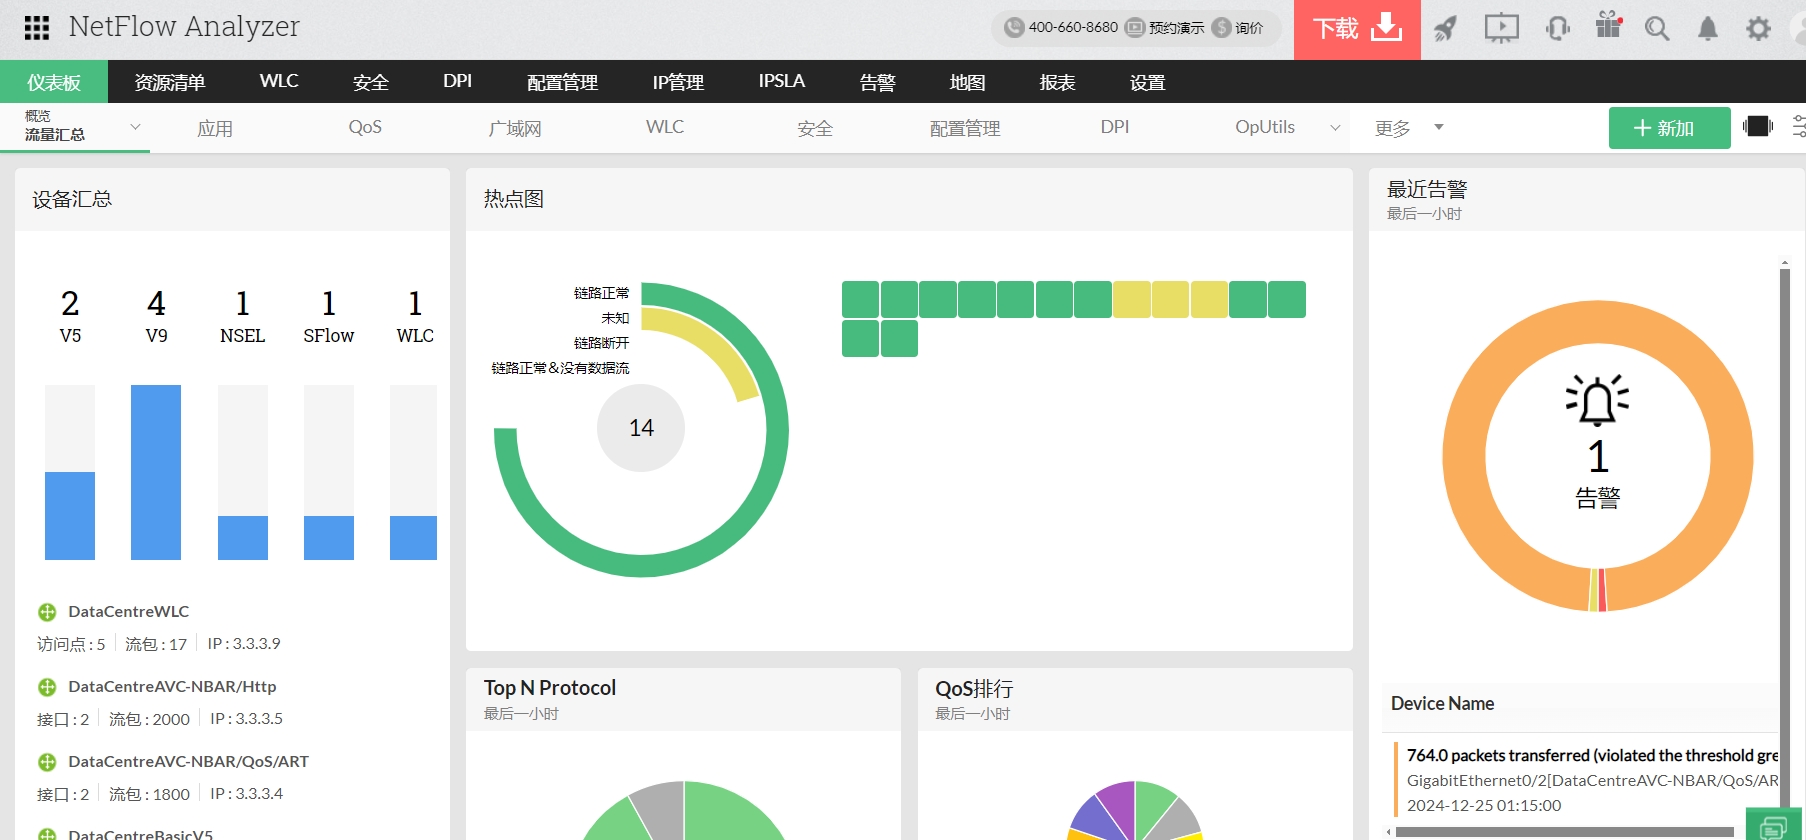The image size is (1806, 840).
Task: Open the 报表 menu
Action: tap(1057, 82)
